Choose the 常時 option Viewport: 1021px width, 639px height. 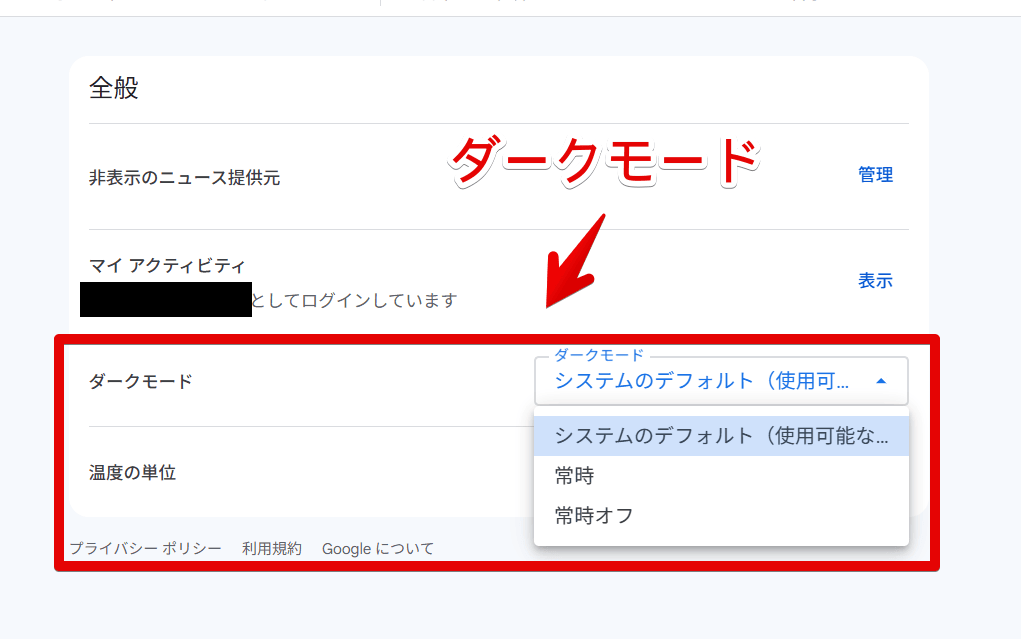coord(721,476)
